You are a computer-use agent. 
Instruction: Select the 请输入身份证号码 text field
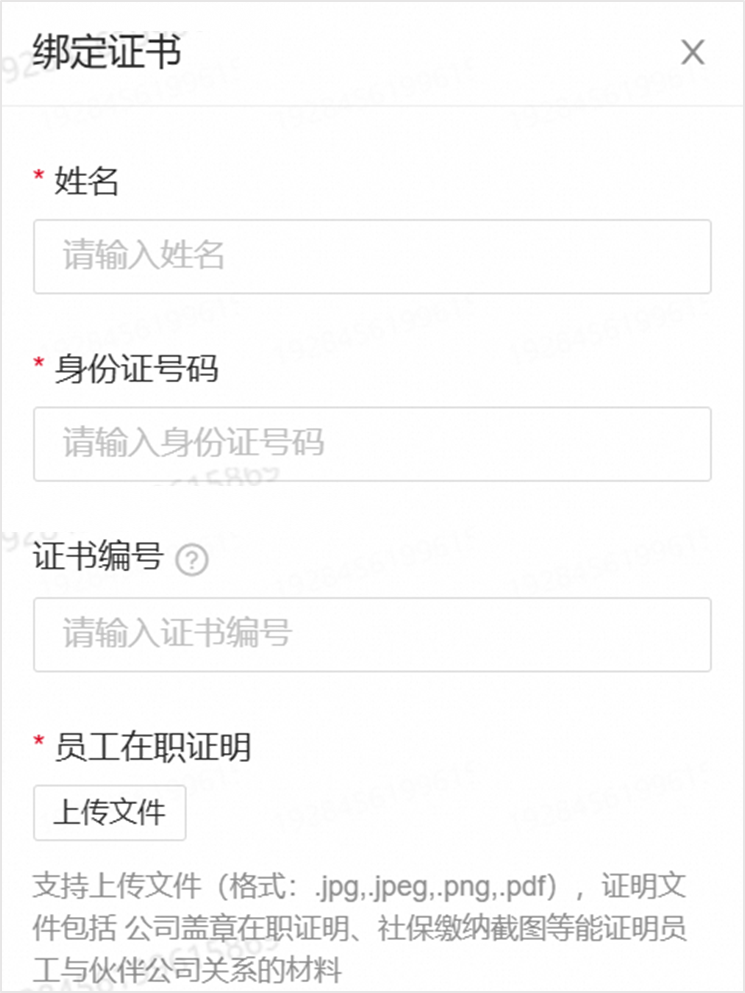372,444
